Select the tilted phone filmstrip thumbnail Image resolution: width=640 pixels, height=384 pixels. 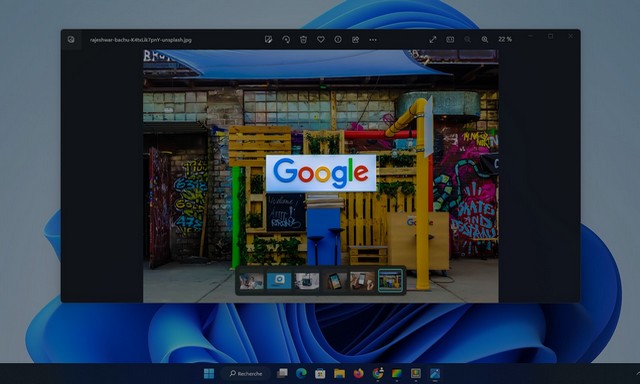(x=335, y=281)
